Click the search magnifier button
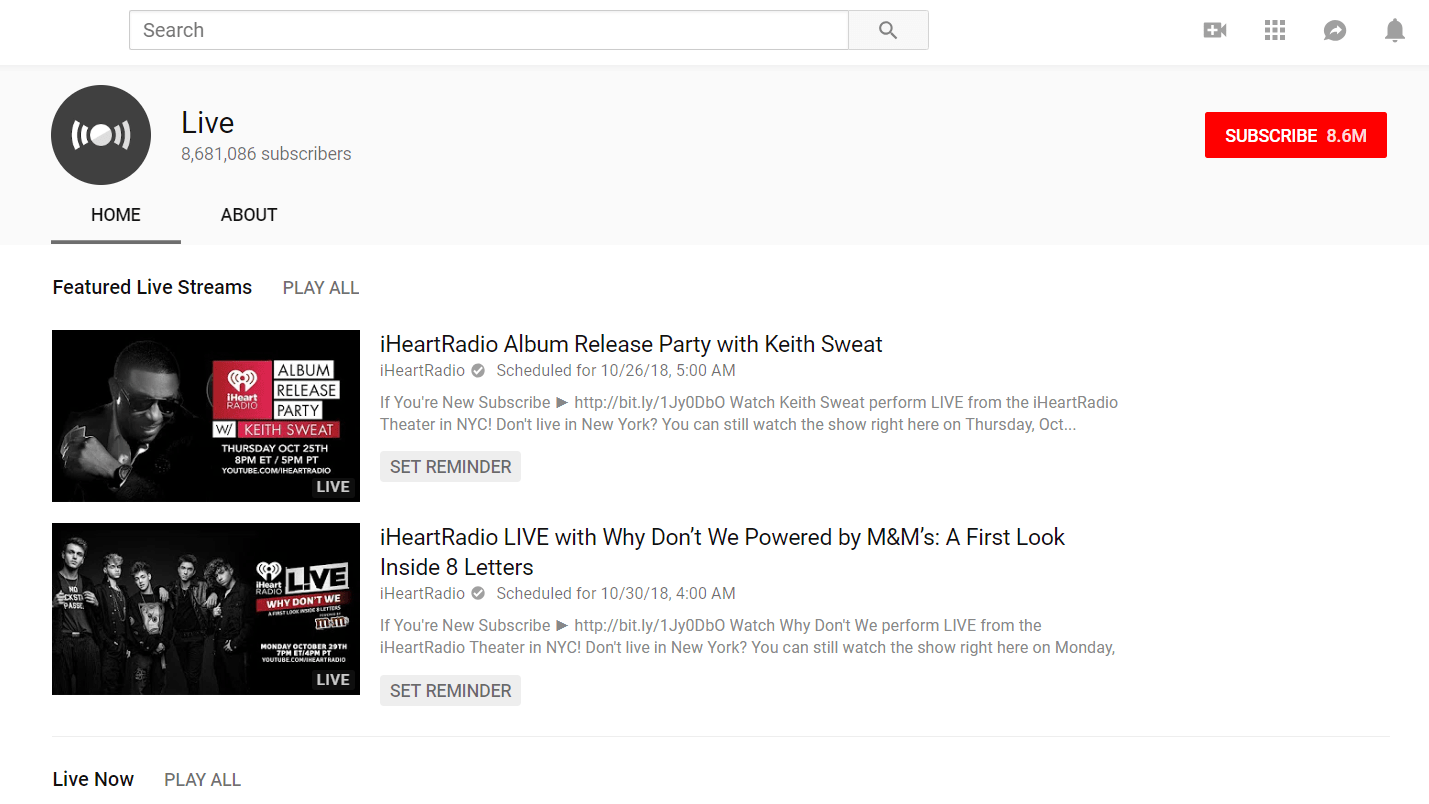 coord(888,30)
